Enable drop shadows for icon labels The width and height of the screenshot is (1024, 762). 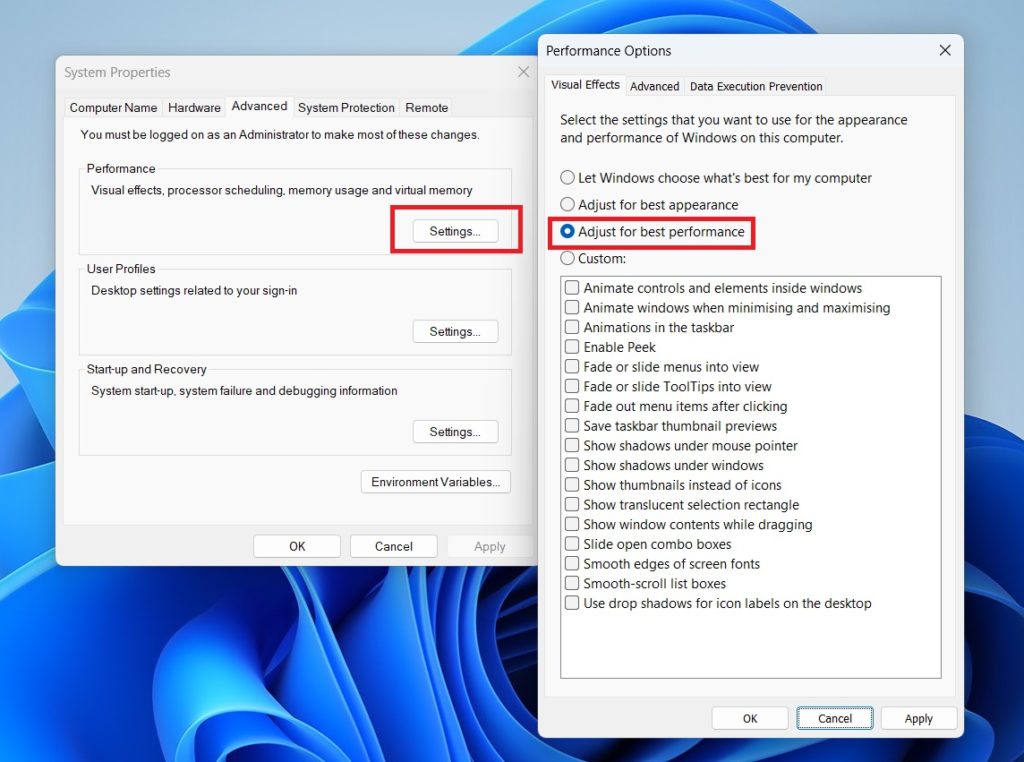tap(572, 603)
